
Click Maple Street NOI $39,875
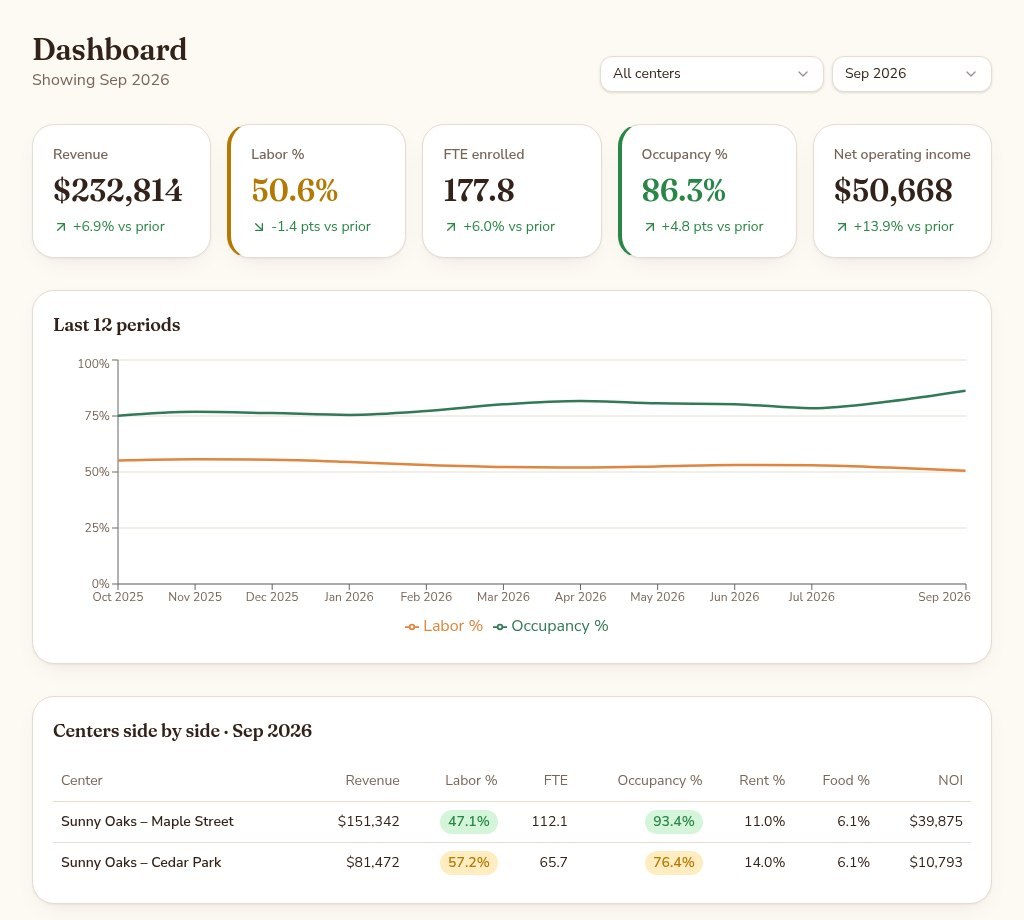coord(936,821)
